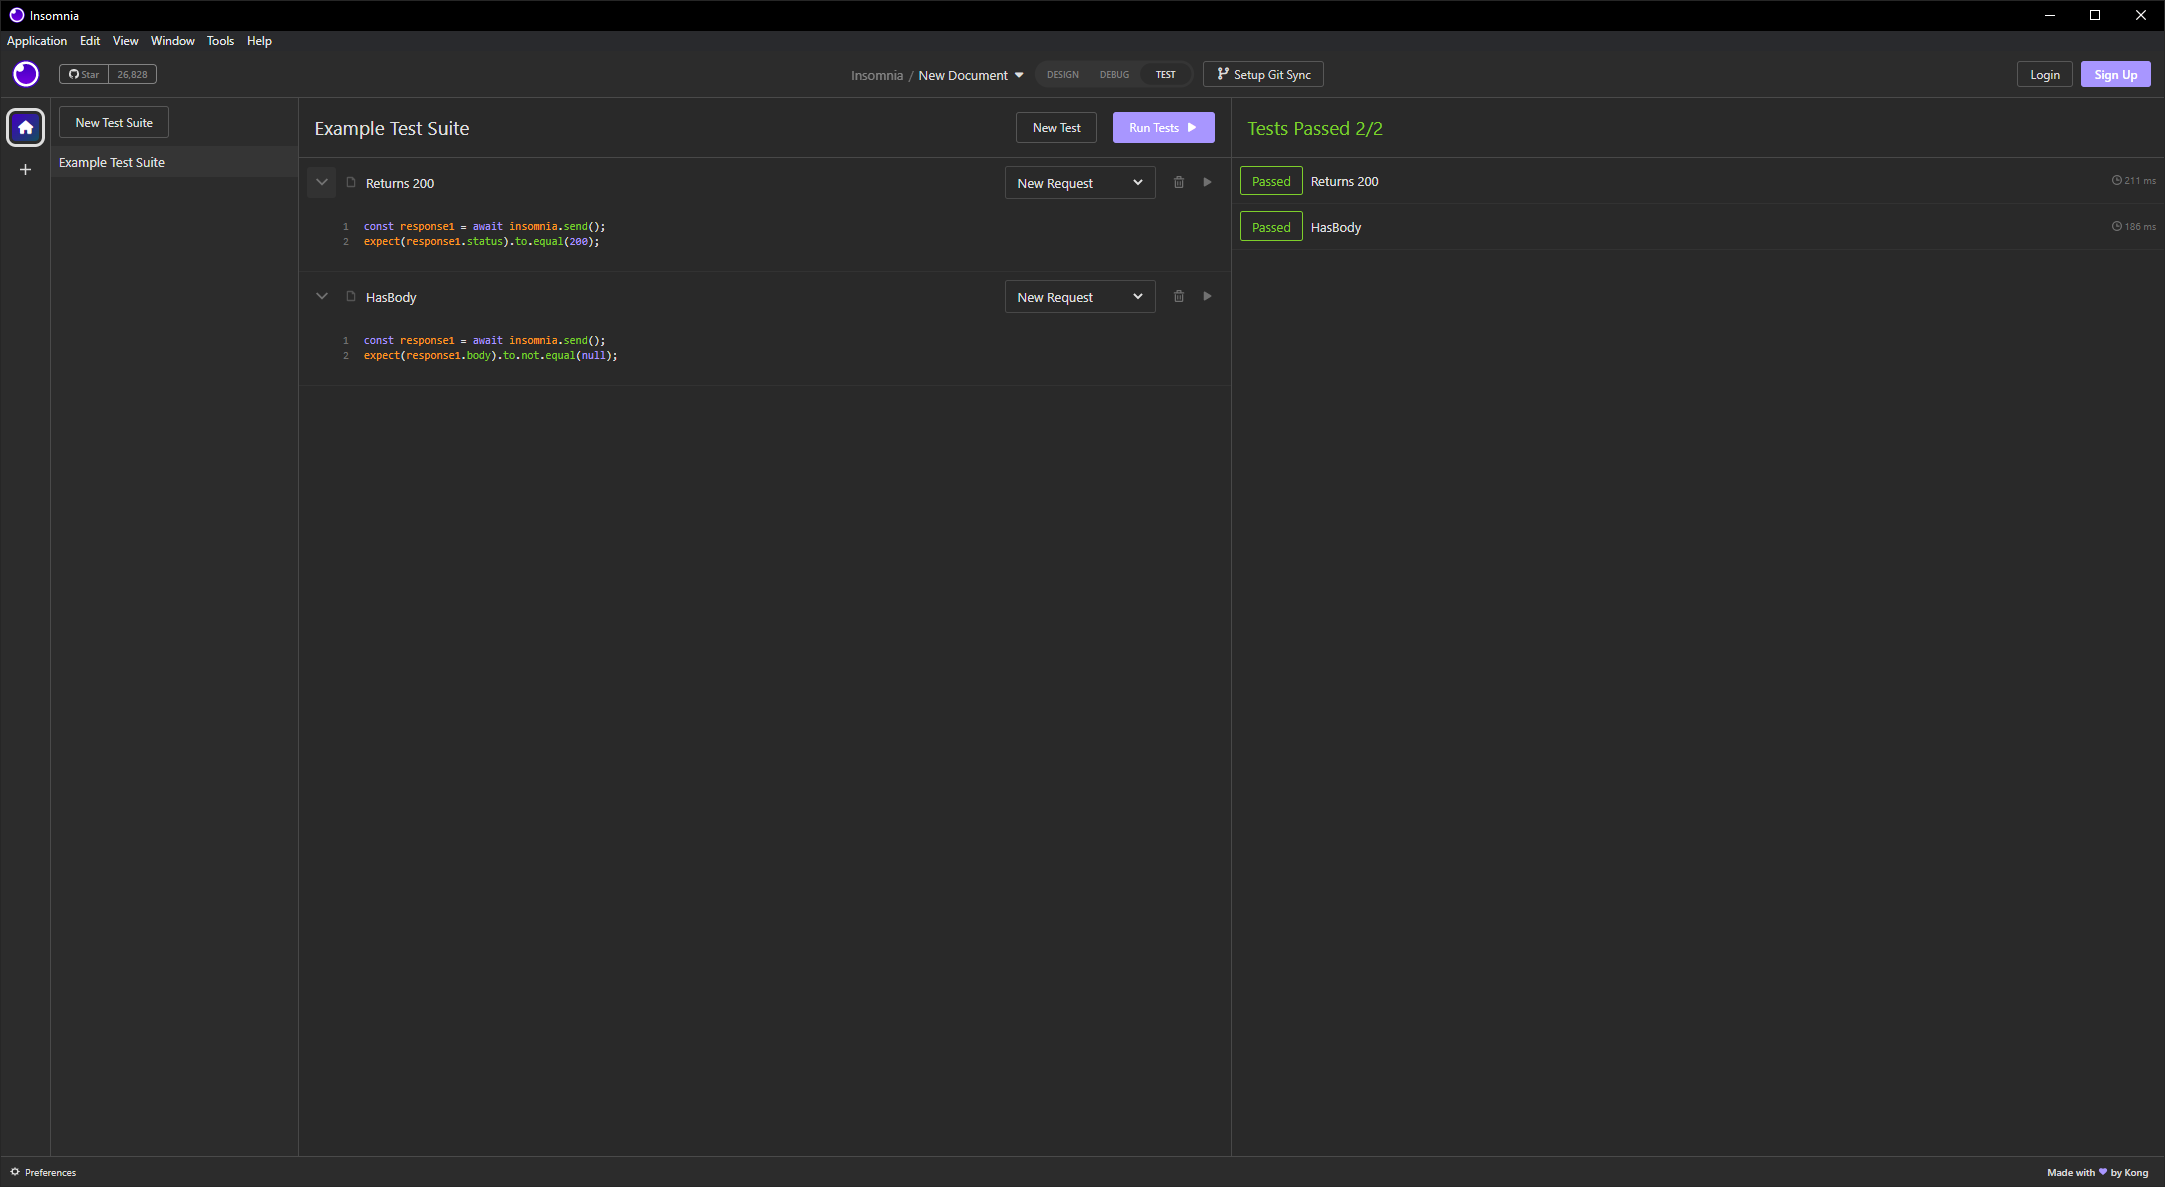Switch to DESIGN mode
The width and height of the screenshot is (2165, 1187).
click(x=1062, y=75)
